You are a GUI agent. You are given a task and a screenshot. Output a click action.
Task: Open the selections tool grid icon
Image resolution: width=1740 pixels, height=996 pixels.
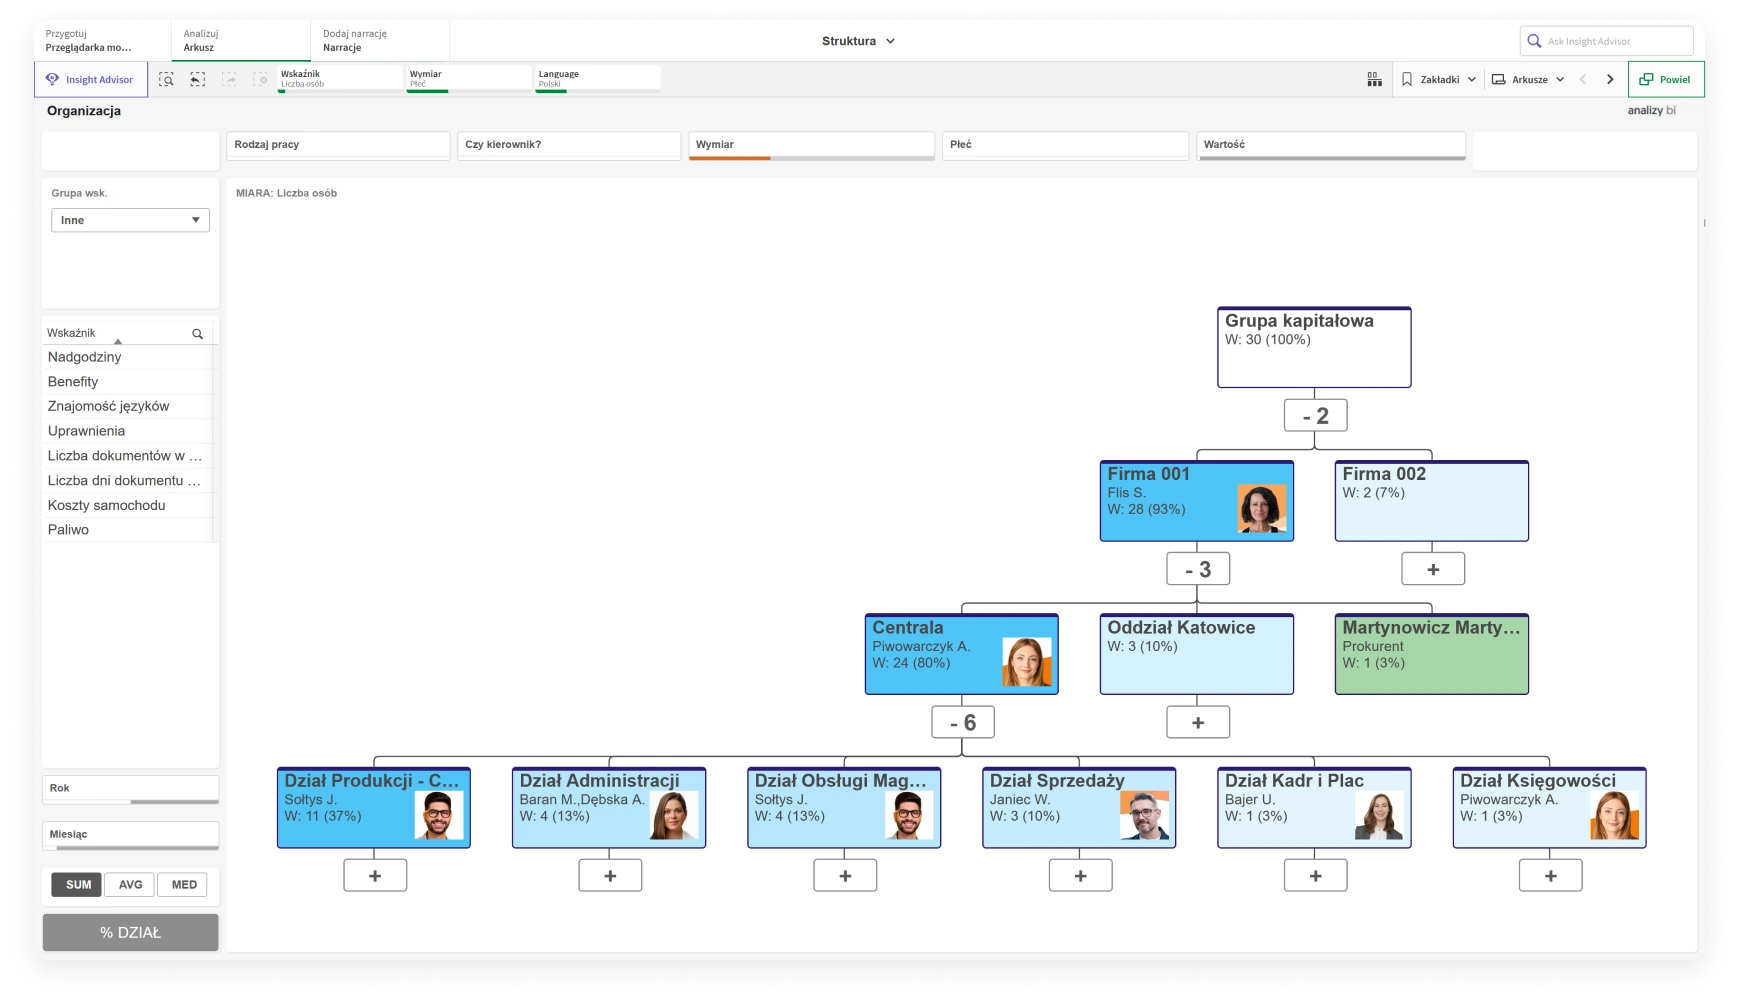pyautogui.click(x=1374, y=79)
